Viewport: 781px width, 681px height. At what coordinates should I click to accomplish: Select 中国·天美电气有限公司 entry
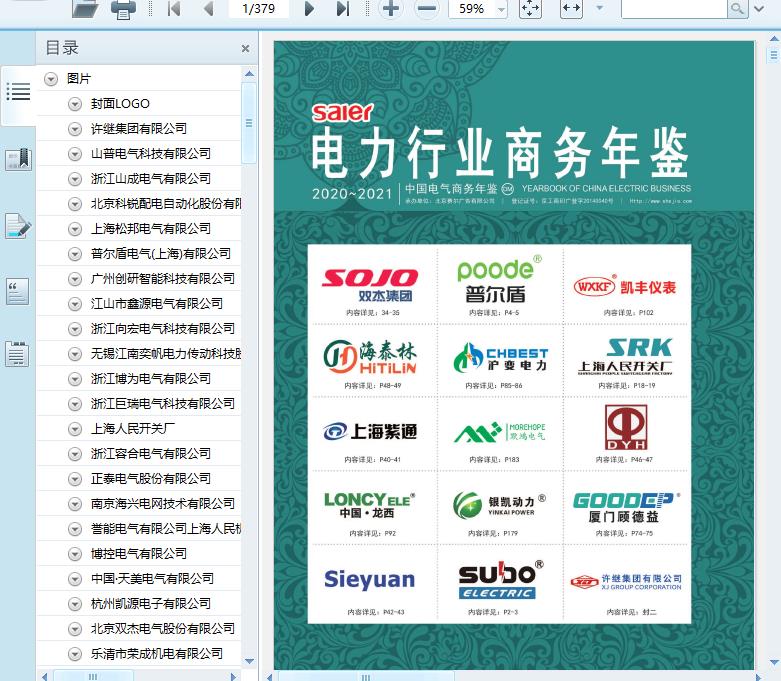152,578
